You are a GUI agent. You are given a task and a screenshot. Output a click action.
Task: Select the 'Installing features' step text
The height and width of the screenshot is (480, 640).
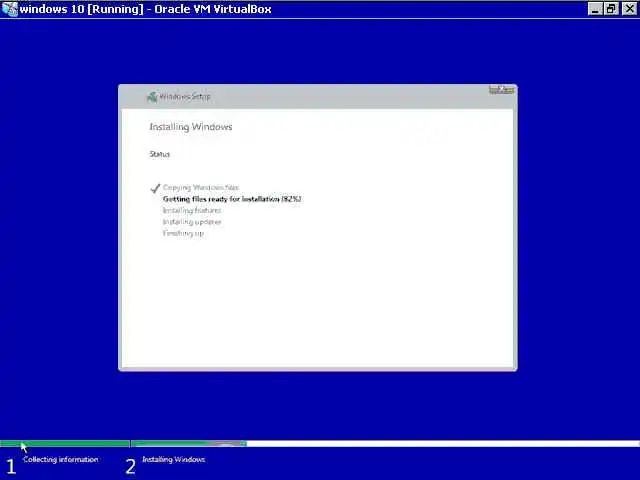point(192,210)
